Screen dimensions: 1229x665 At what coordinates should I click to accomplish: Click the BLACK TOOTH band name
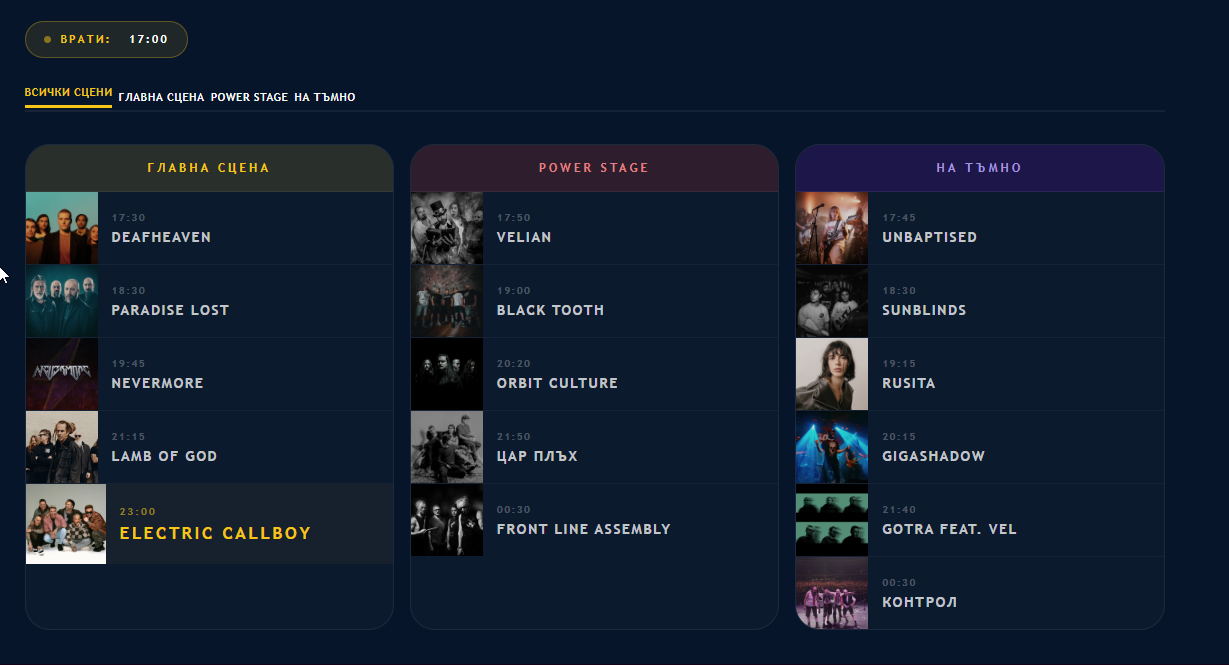point(550,310)
